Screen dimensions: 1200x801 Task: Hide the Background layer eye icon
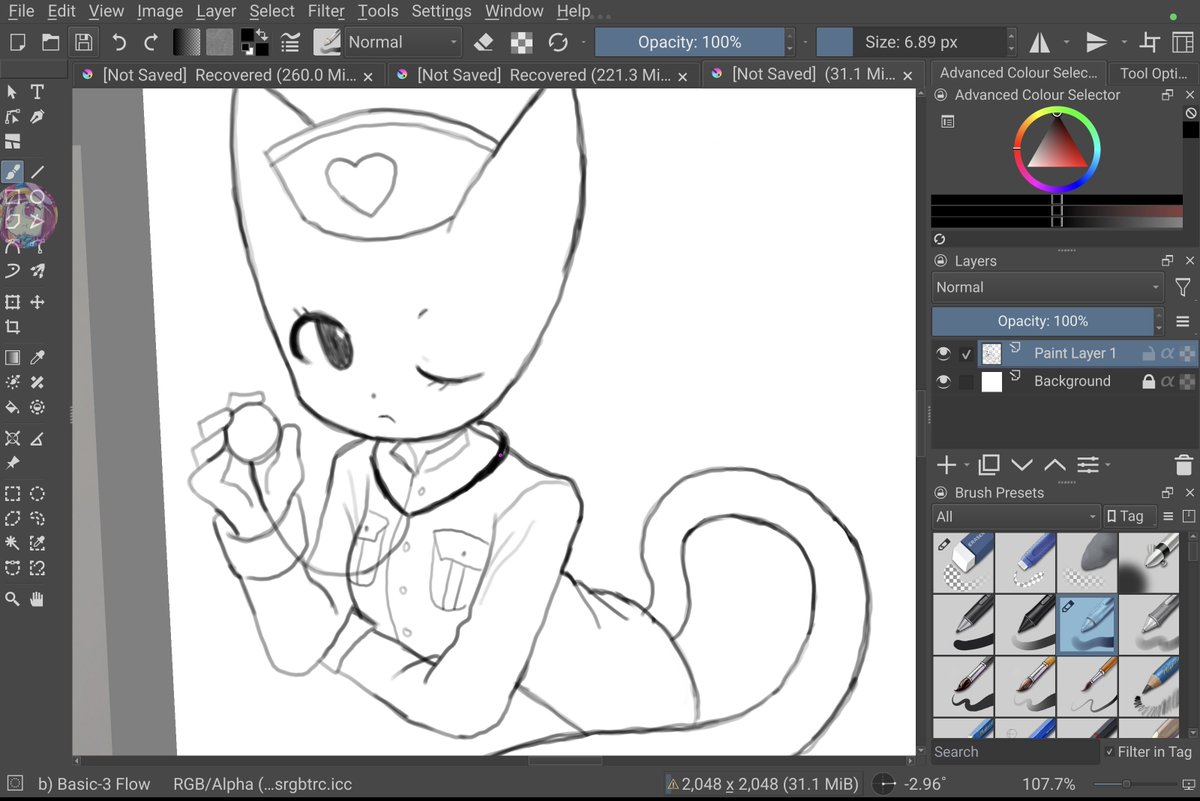click(x=943, y=381)
